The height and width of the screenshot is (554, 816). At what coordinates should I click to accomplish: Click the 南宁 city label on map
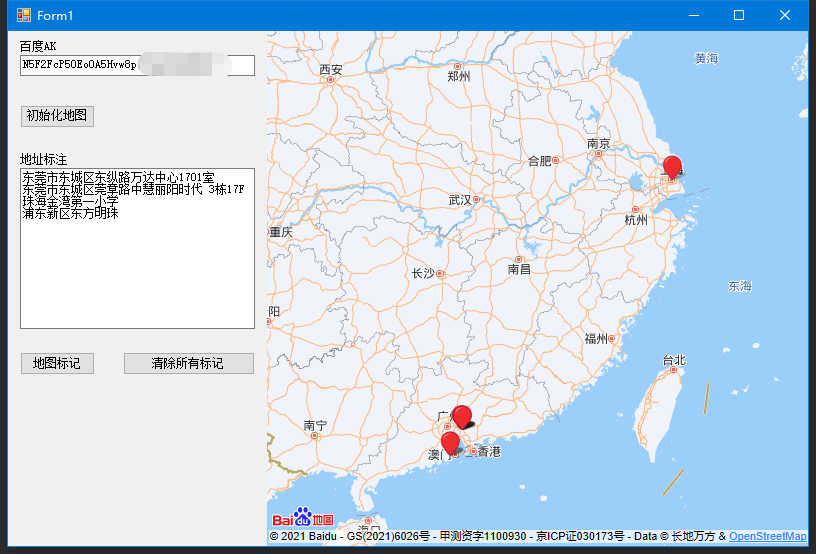[315, 426]
